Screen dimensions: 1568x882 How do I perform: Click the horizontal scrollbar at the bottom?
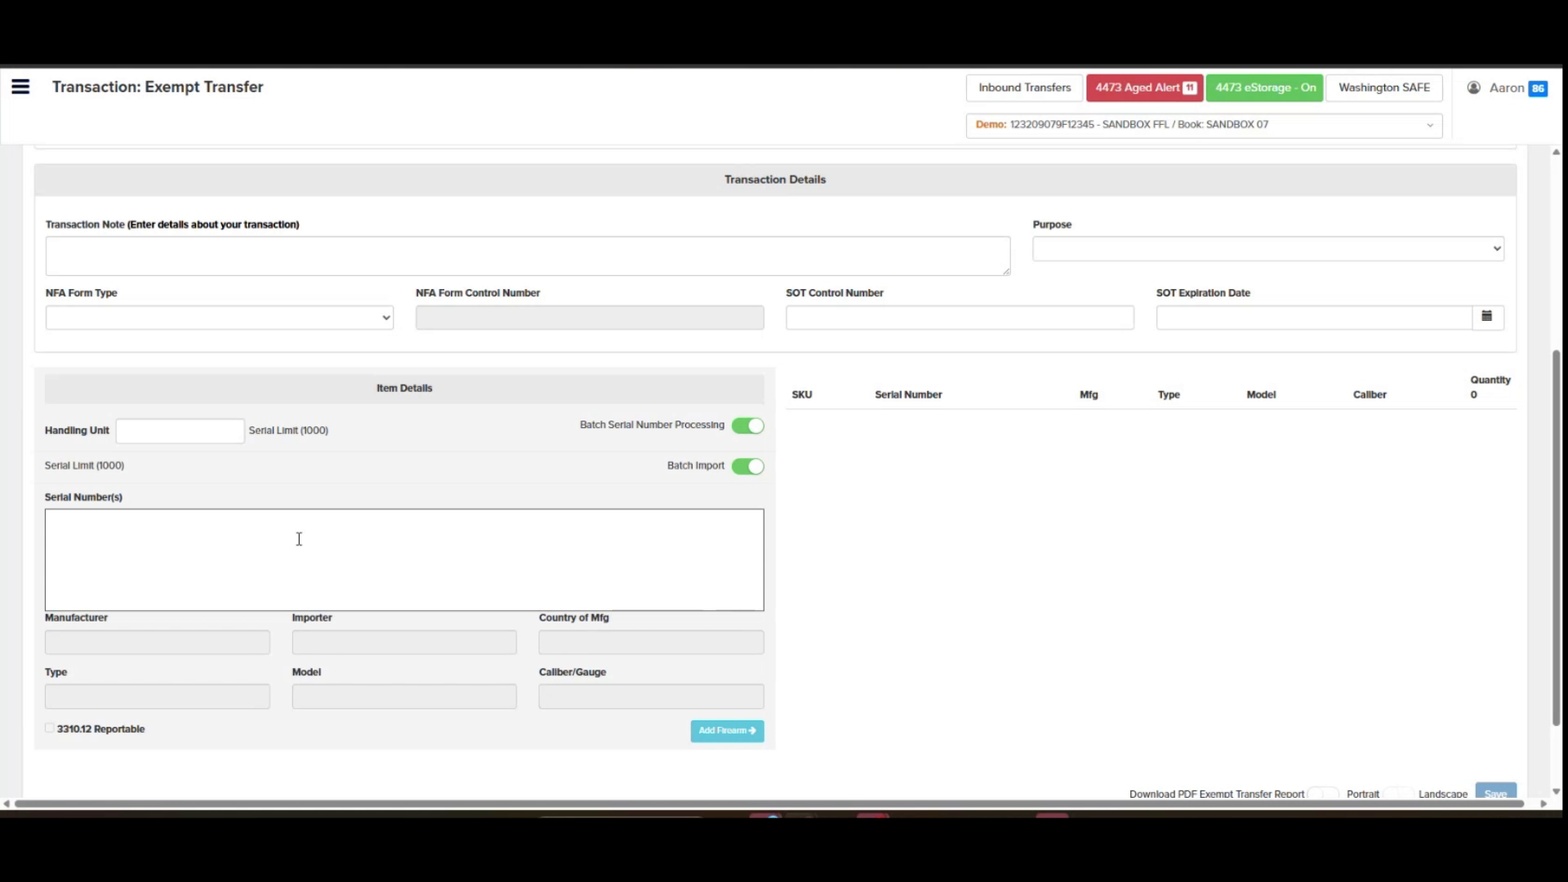[x=768, y=804]
